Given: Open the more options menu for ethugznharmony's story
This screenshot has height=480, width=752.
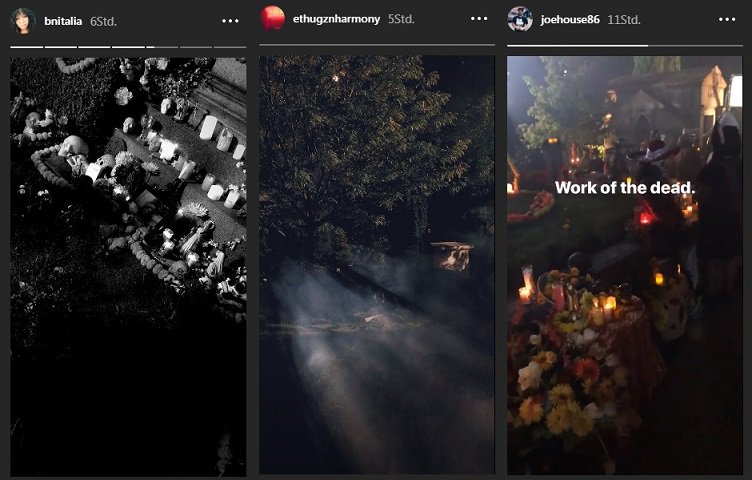Looking at the screenshot, I should tap(479, 19).
